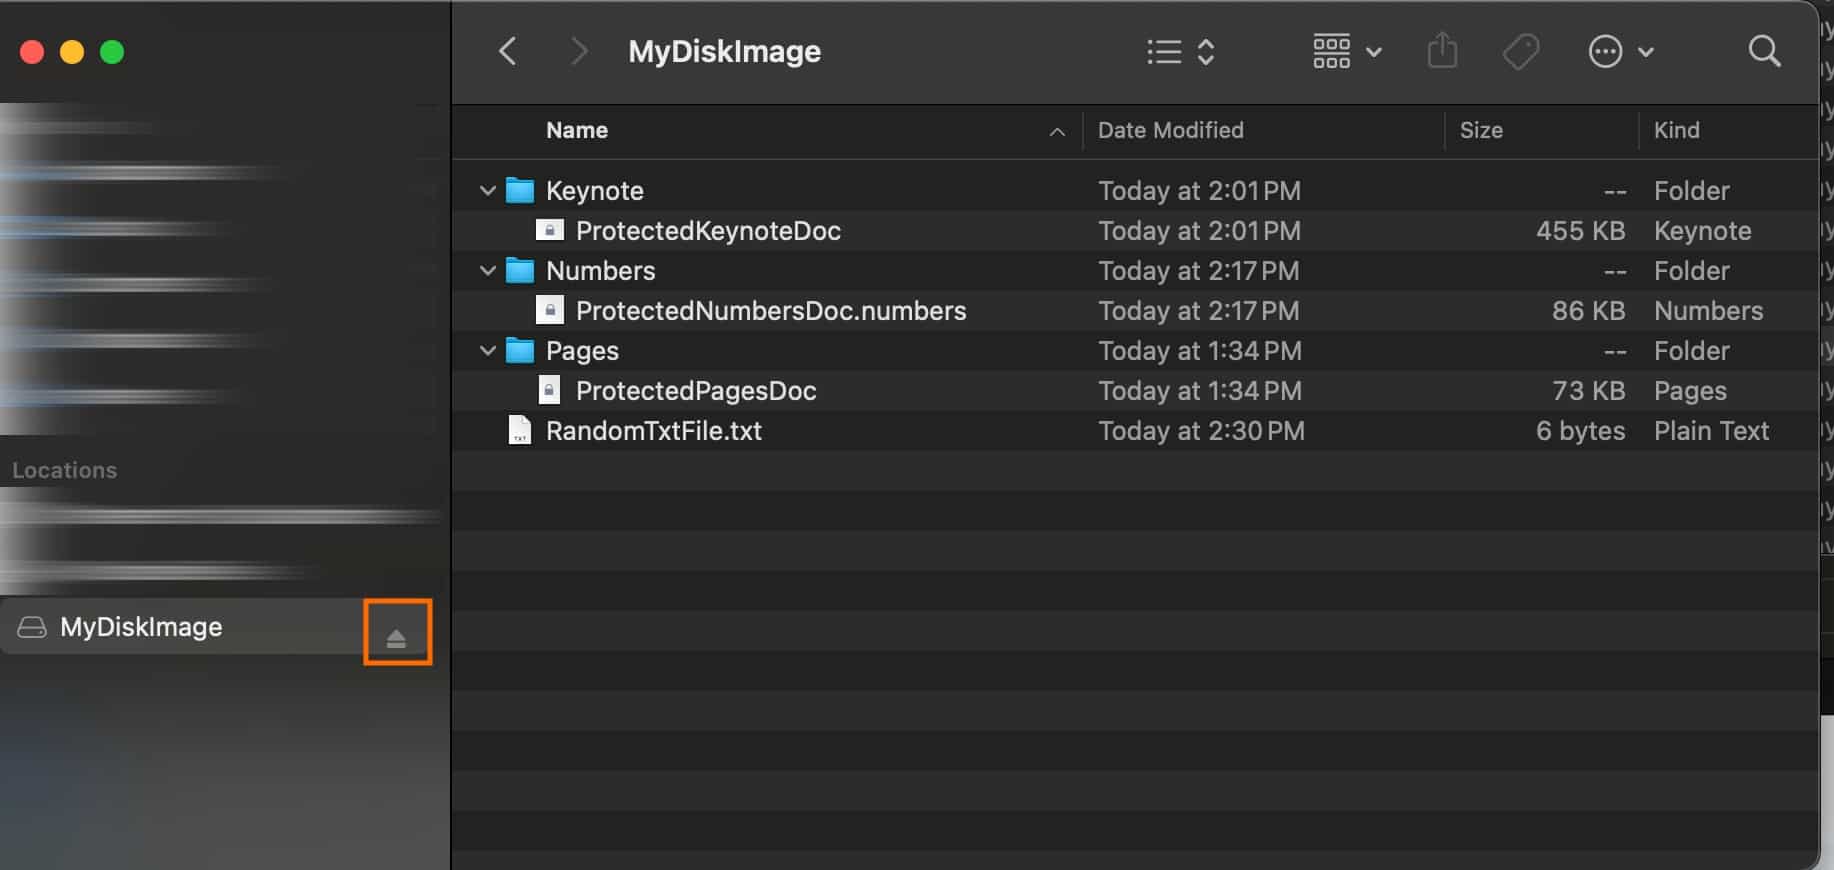The image size is (1834, 870).
Task: Sort by the Kind column header
Action: pyautogui.click(x=1677, y=130)
